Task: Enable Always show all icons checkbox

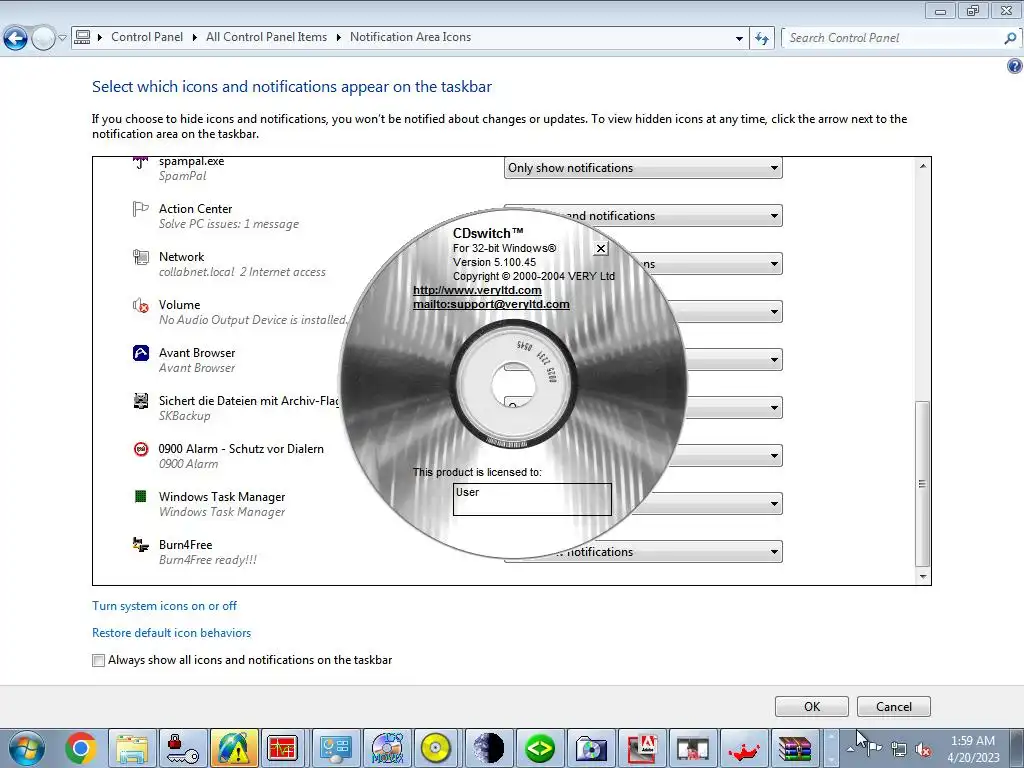Action: click(x=99, y=660)
